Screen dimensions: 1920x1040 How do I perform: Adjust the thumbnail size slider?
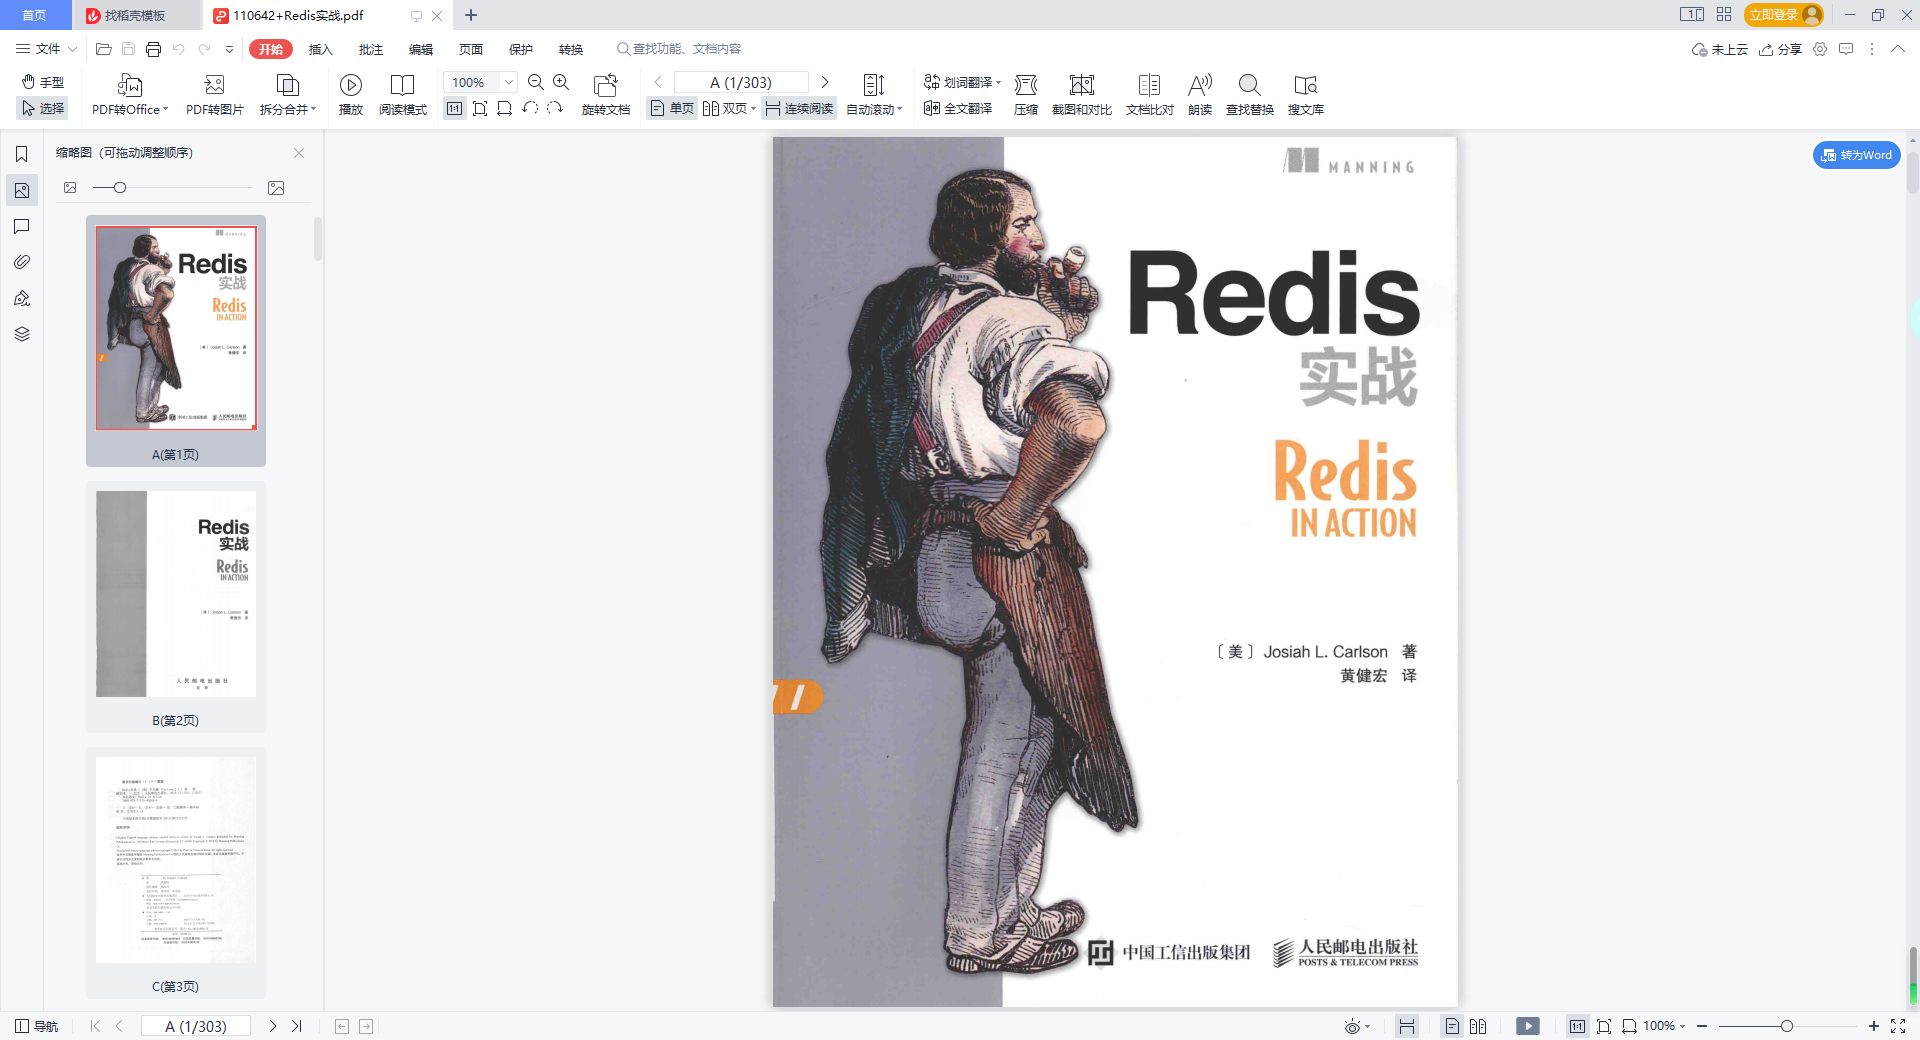click(x=120, y=188)
